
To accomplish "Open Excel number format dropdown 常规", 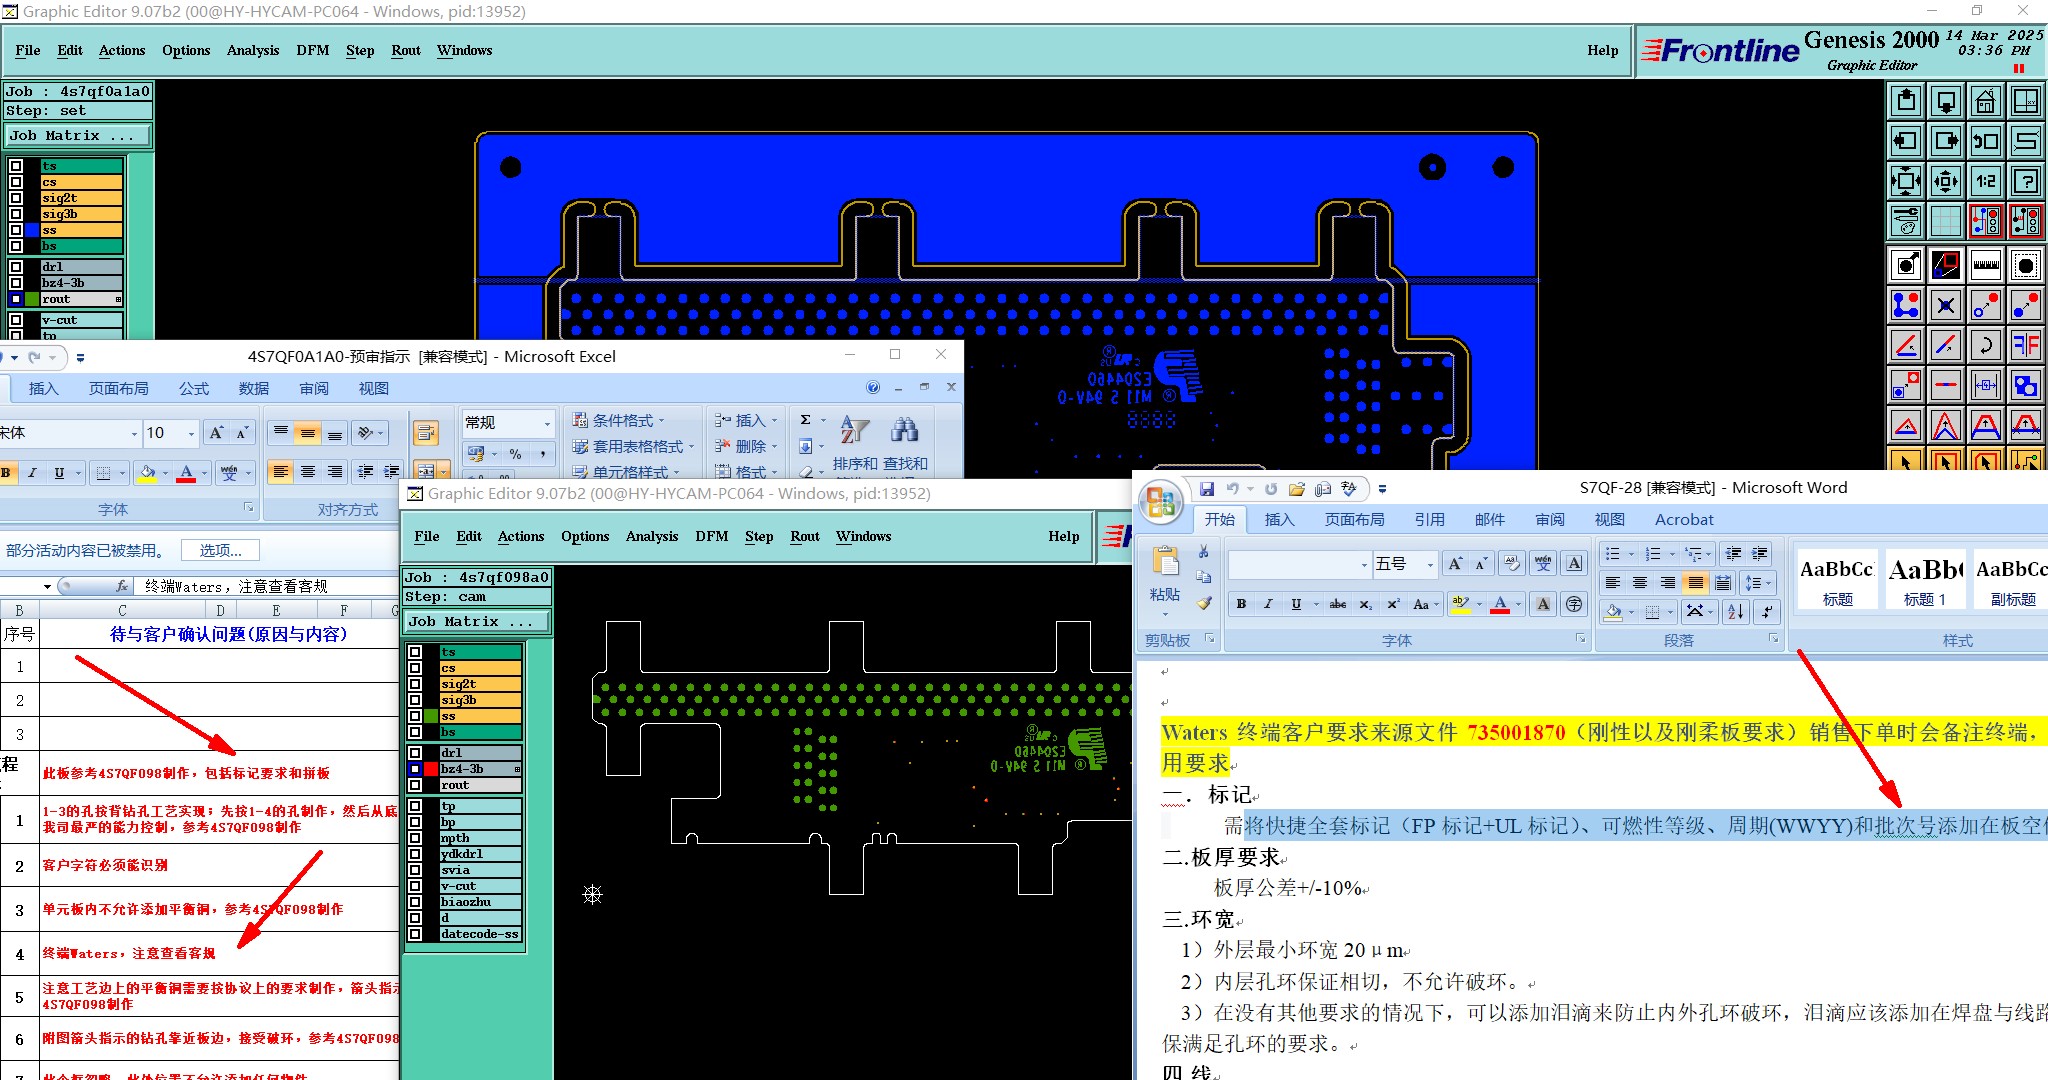I will point(546,423).
